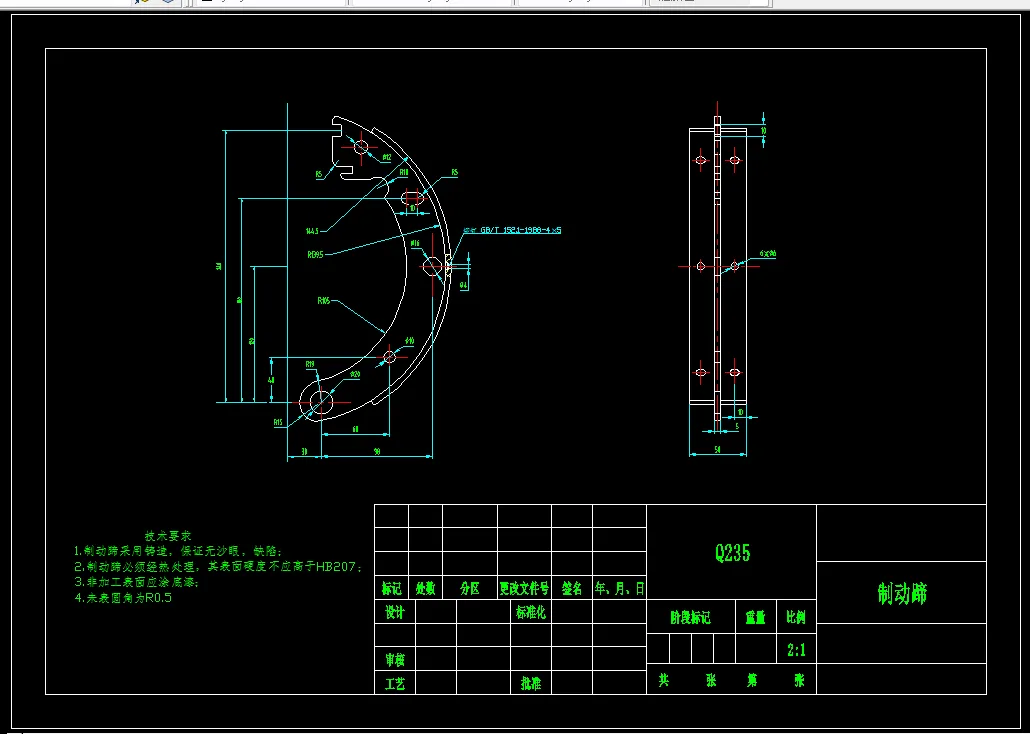Click the 90 horizontal dimension value
The width and height of the screenshot is (1030, 734).
pyautogui.click(x=377, y=451)
